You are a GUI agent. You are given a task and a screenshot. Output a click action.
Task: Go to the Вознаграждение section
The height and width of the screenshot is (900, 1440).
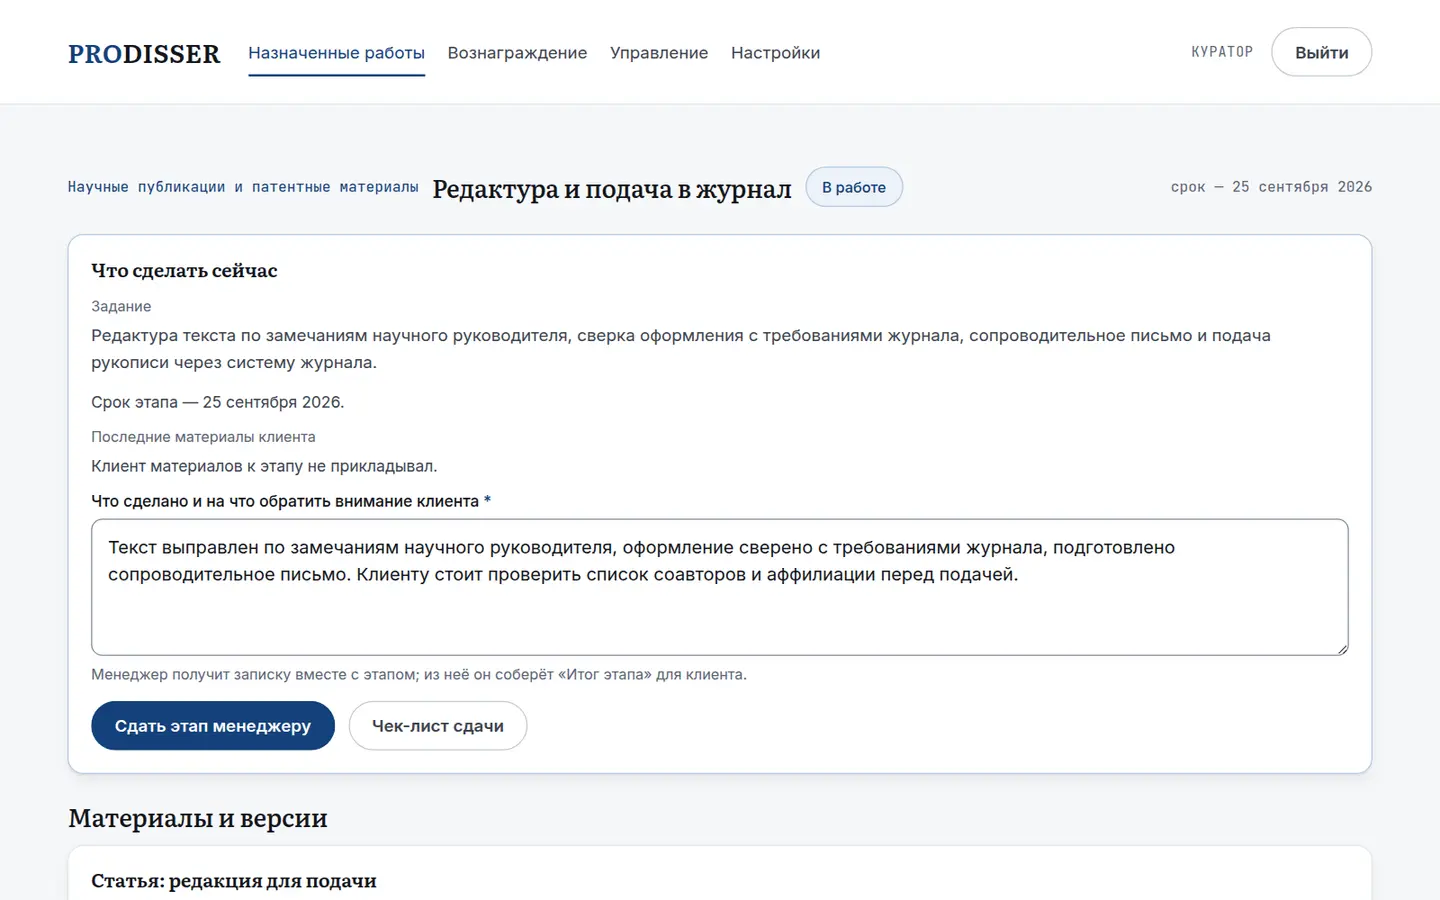pos(517,53)
